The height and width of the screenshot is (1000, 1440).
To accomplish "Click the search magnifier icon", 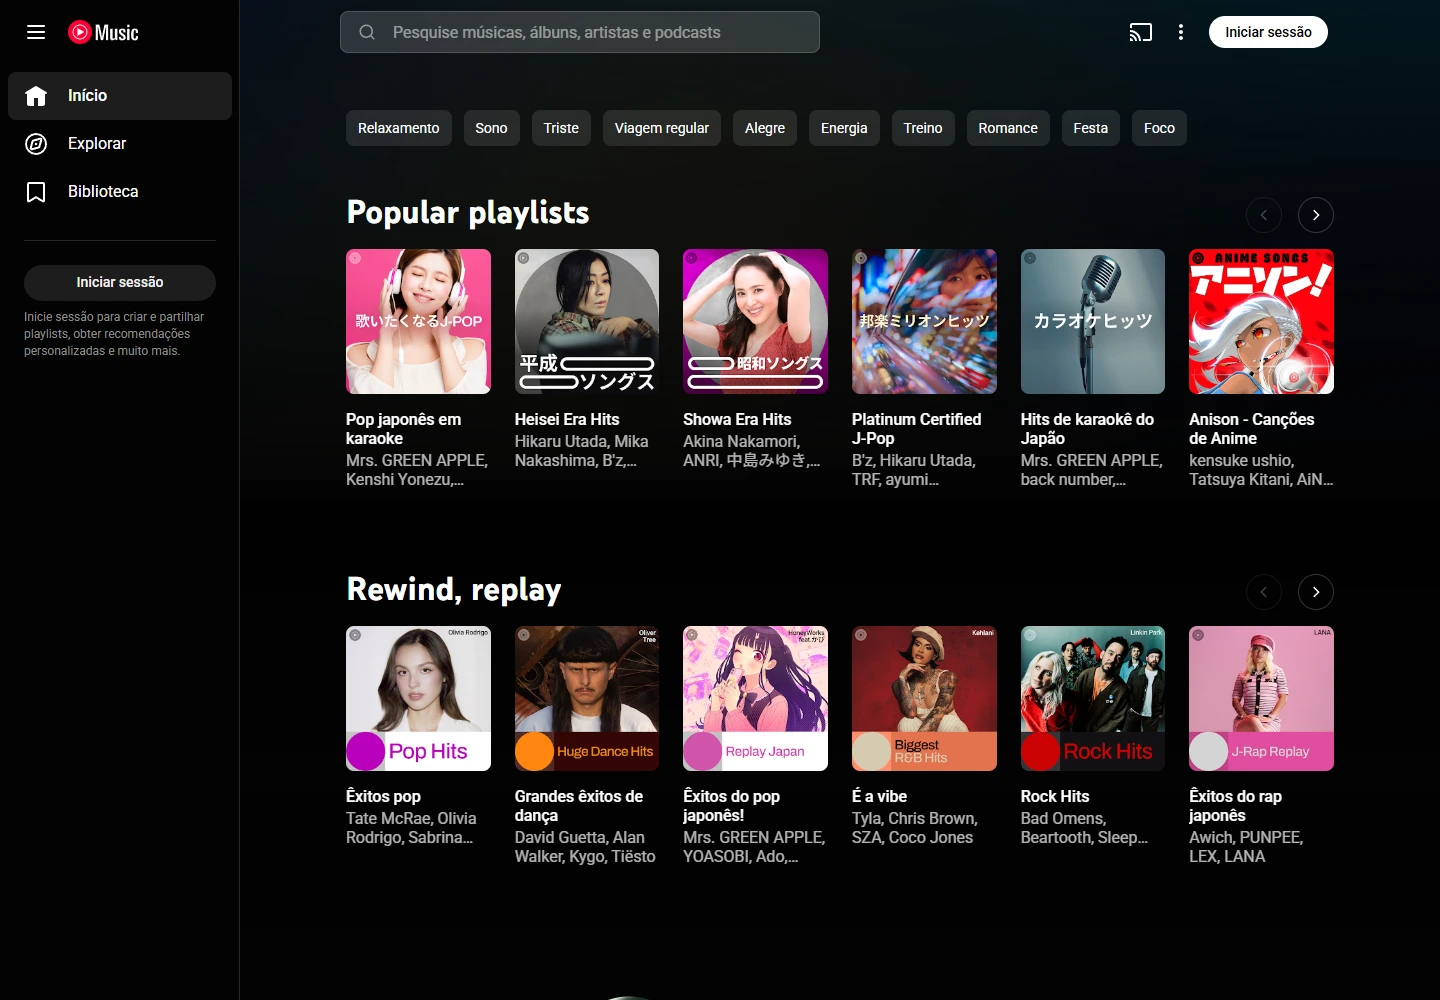I will (367, 32).
